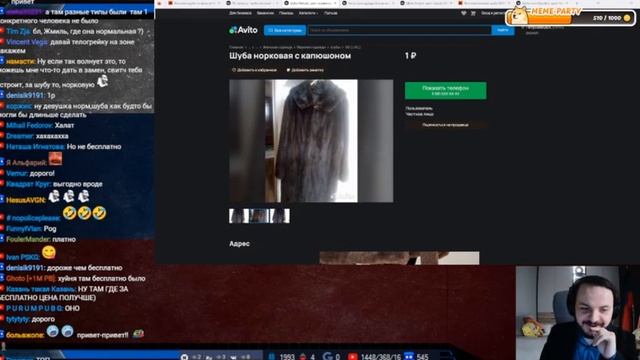
Task: Click the 'Шуба норковая с капюшоном' listing title
Action: pos(290,56)
